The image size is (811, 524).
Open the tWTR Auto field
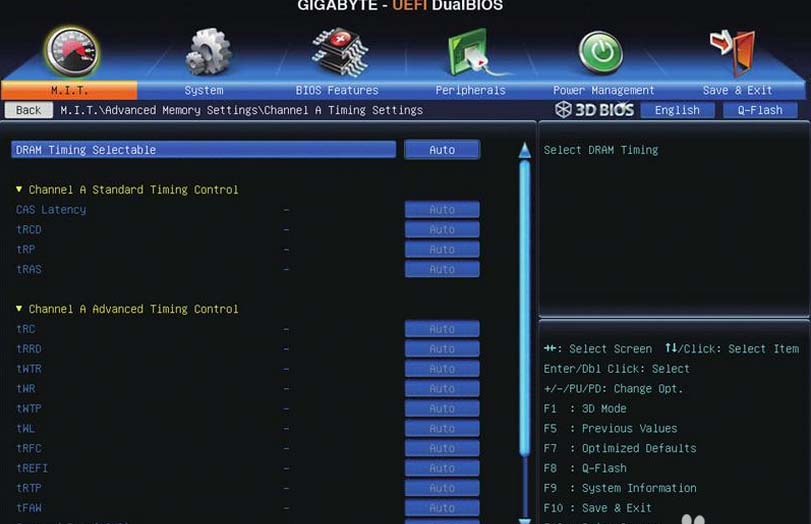pos(442,369)
